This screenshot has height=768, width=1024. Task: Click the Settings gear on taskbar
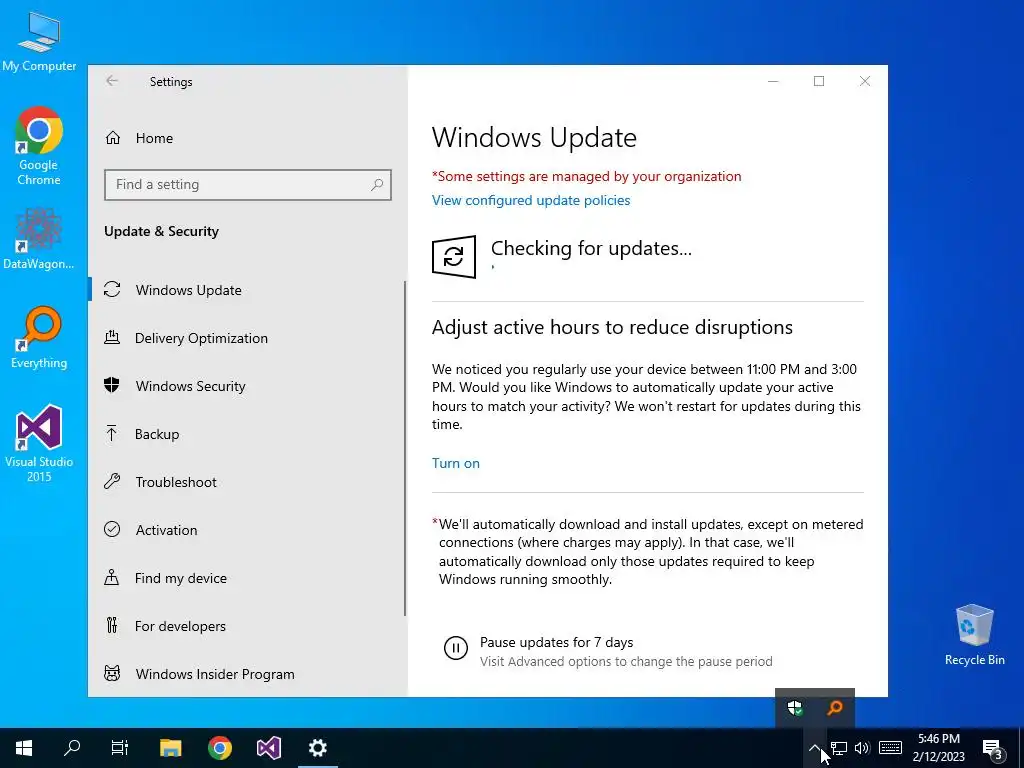tap(317, 748)
